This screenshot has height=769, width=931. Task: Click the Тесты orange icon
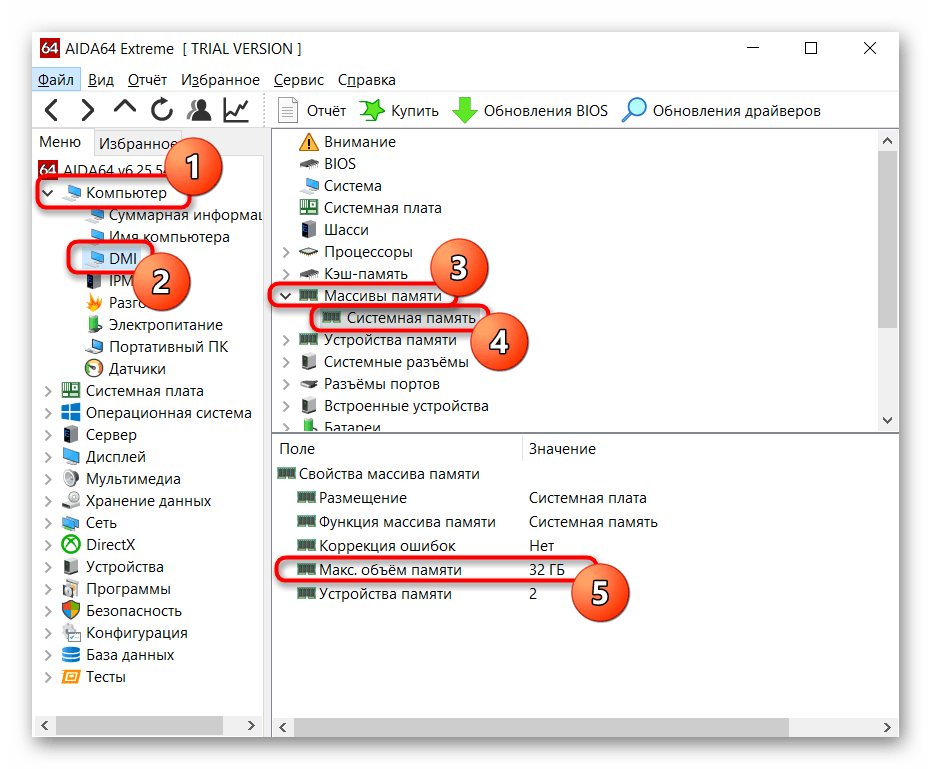coord(71,676)
